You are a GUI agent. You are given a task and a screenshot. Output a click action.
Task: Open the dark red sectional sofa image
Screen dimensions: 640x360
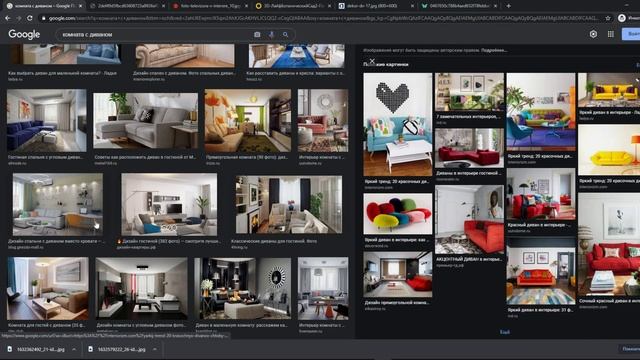(x=469, y=148)
